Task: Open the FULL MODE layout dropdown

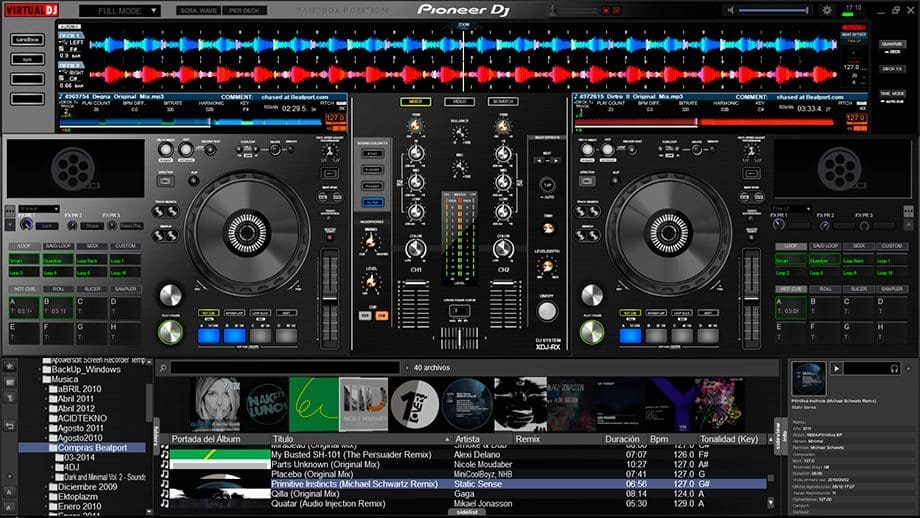Action: click(x=120, y=11)
